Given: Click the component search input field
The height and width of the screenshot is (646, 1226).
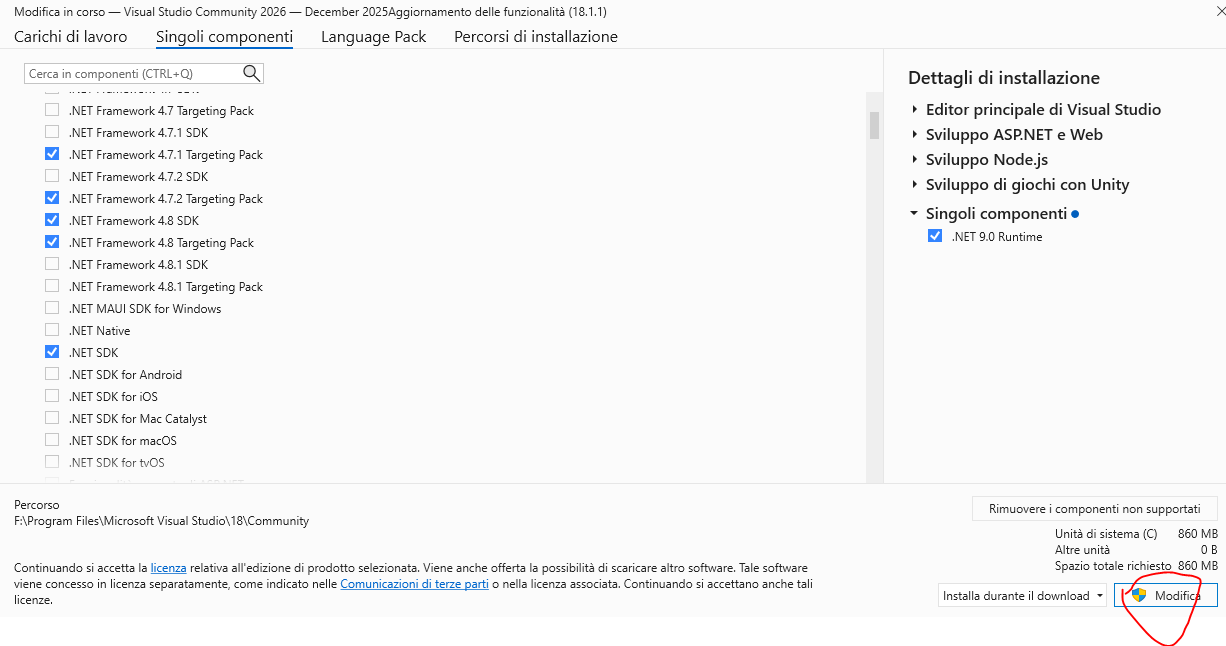Looking at the screenshot, I should tap(130, 74).
